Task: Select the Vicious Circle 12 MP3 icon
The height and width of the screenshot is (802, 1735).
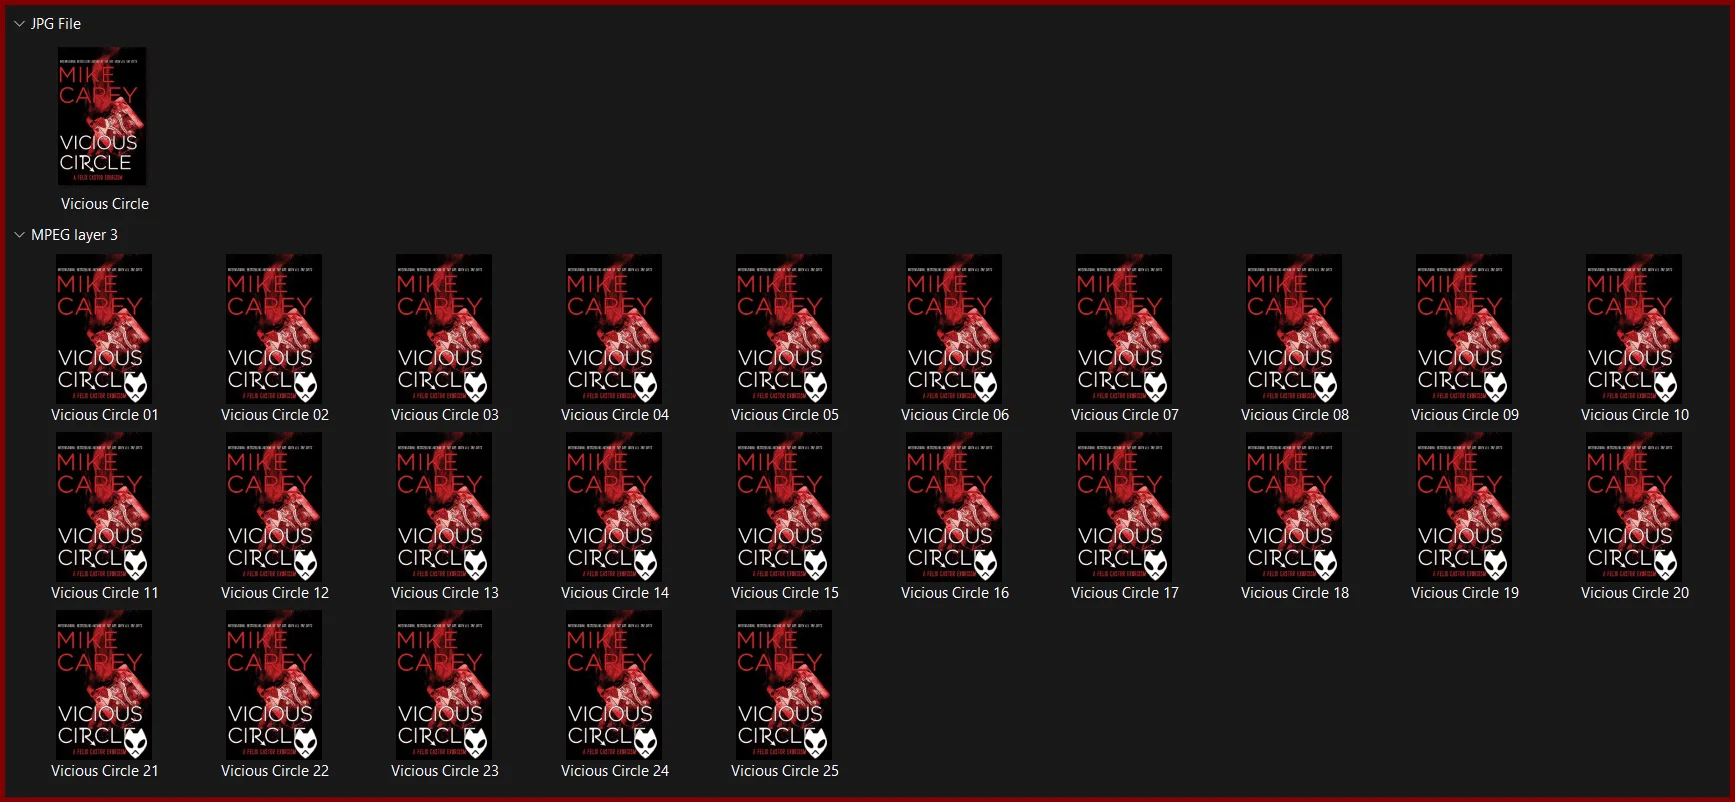Action: (x=274, y=507)
